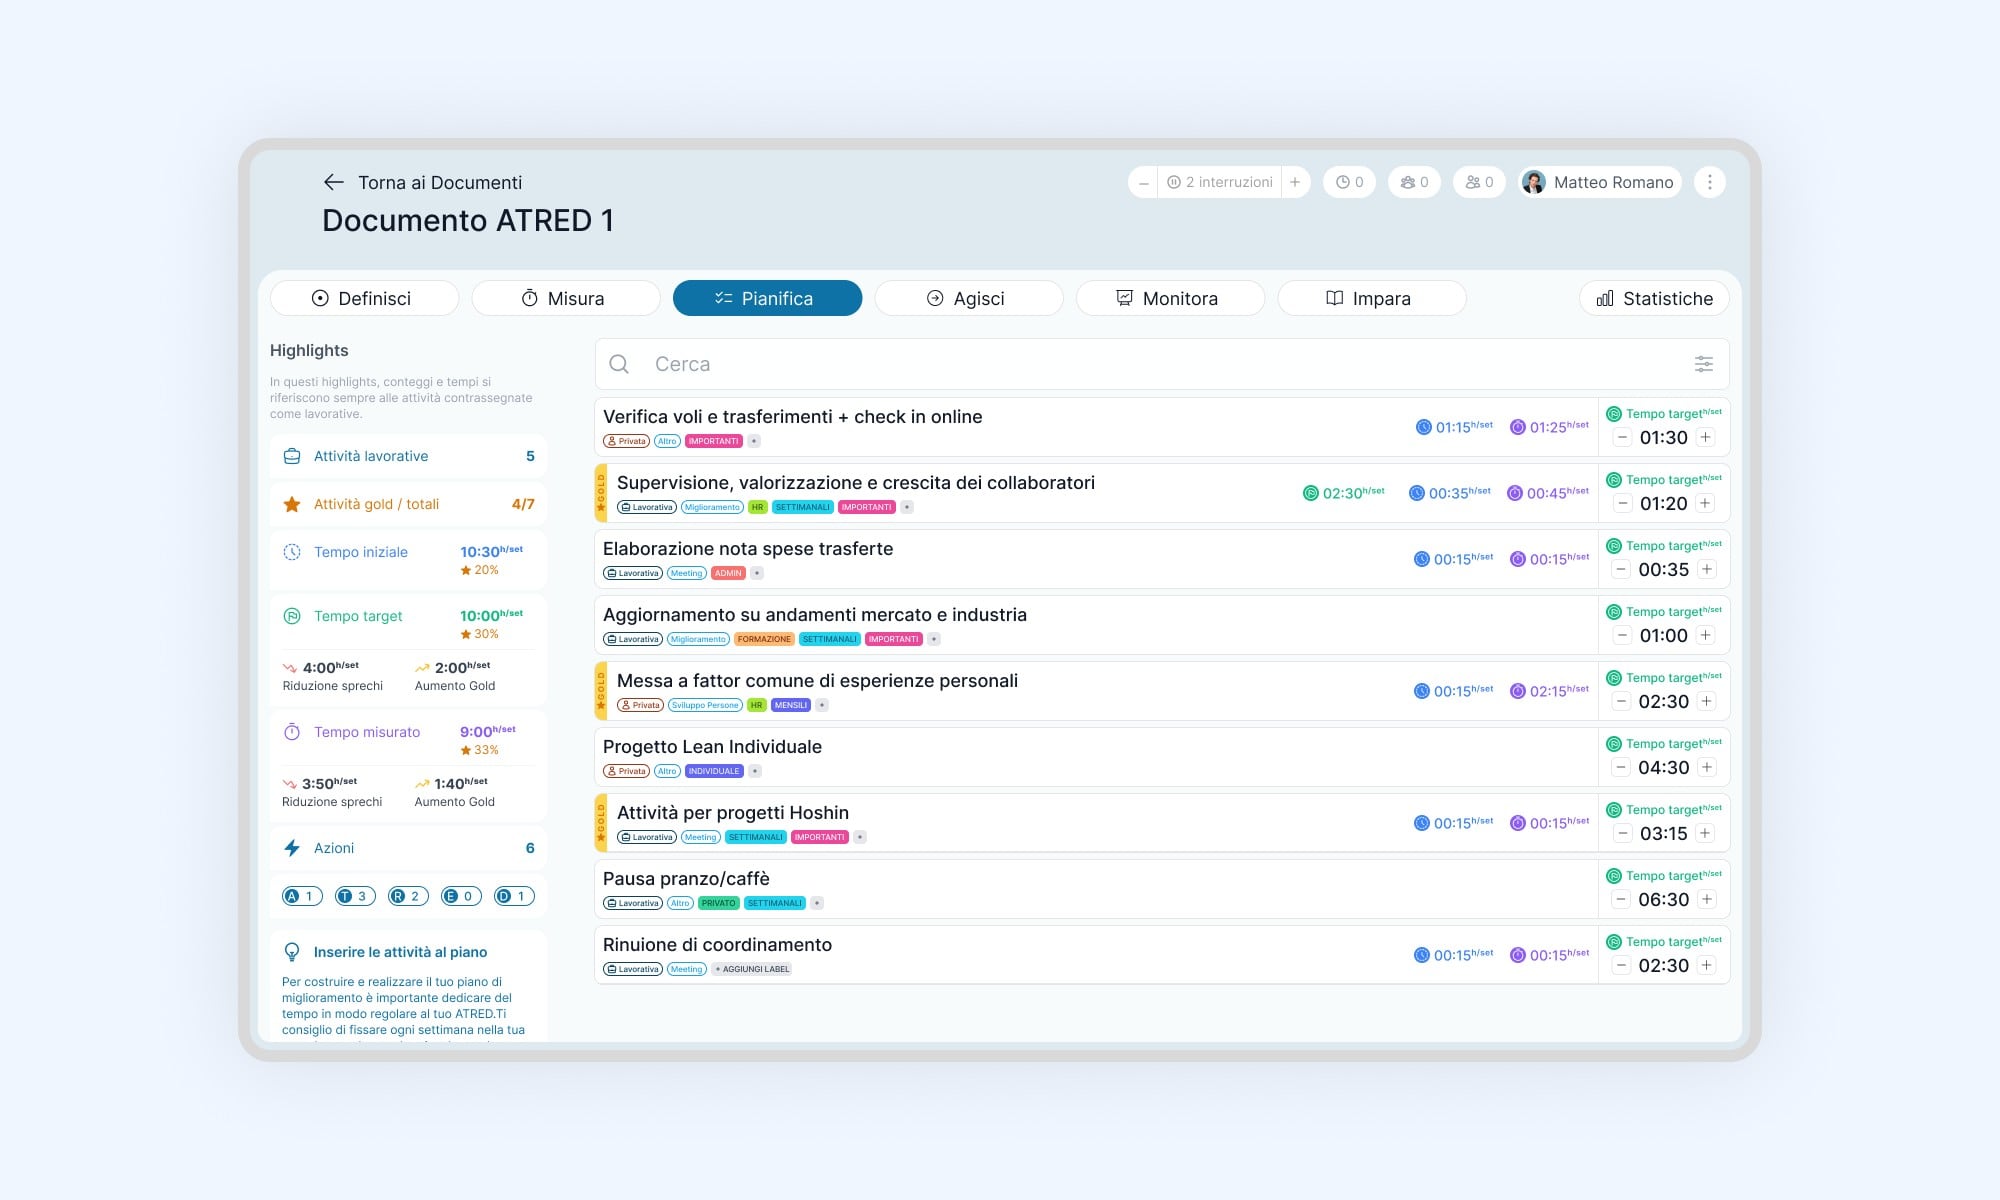Click the search filter sliders icon
2000x1200 pixels.
1704,364
